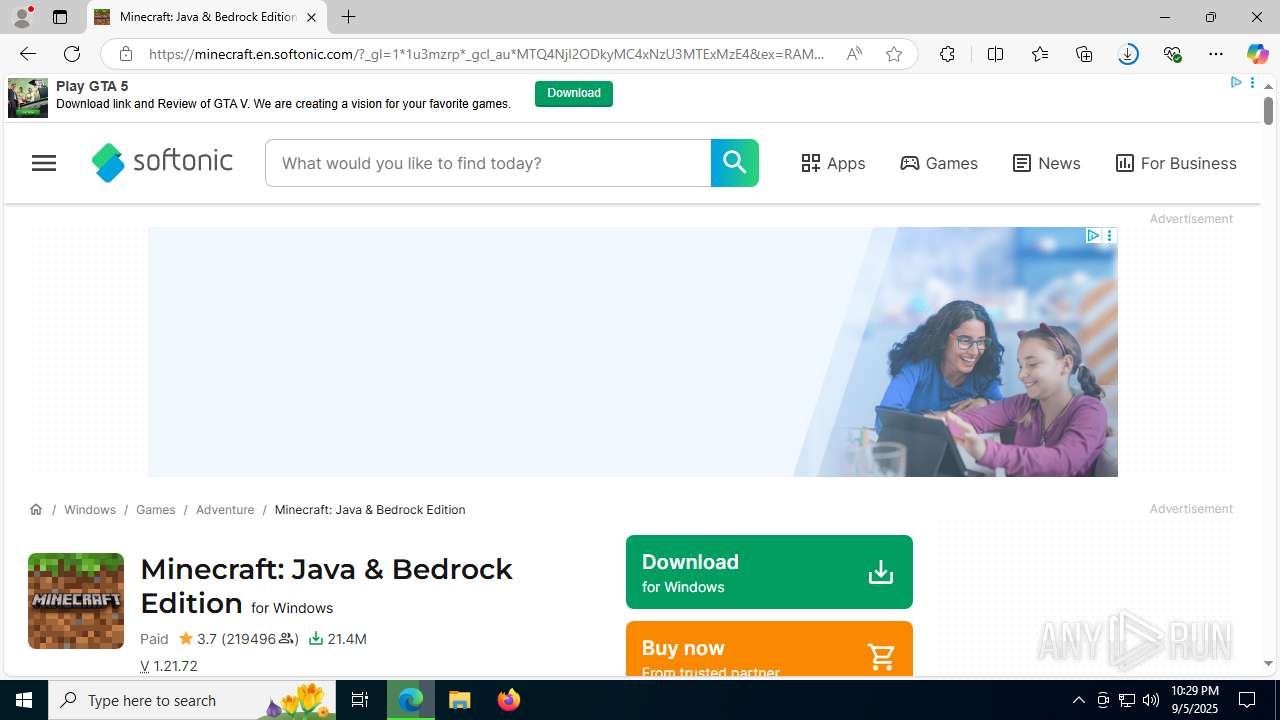
Task: Refresh the page
Action: 72,54
